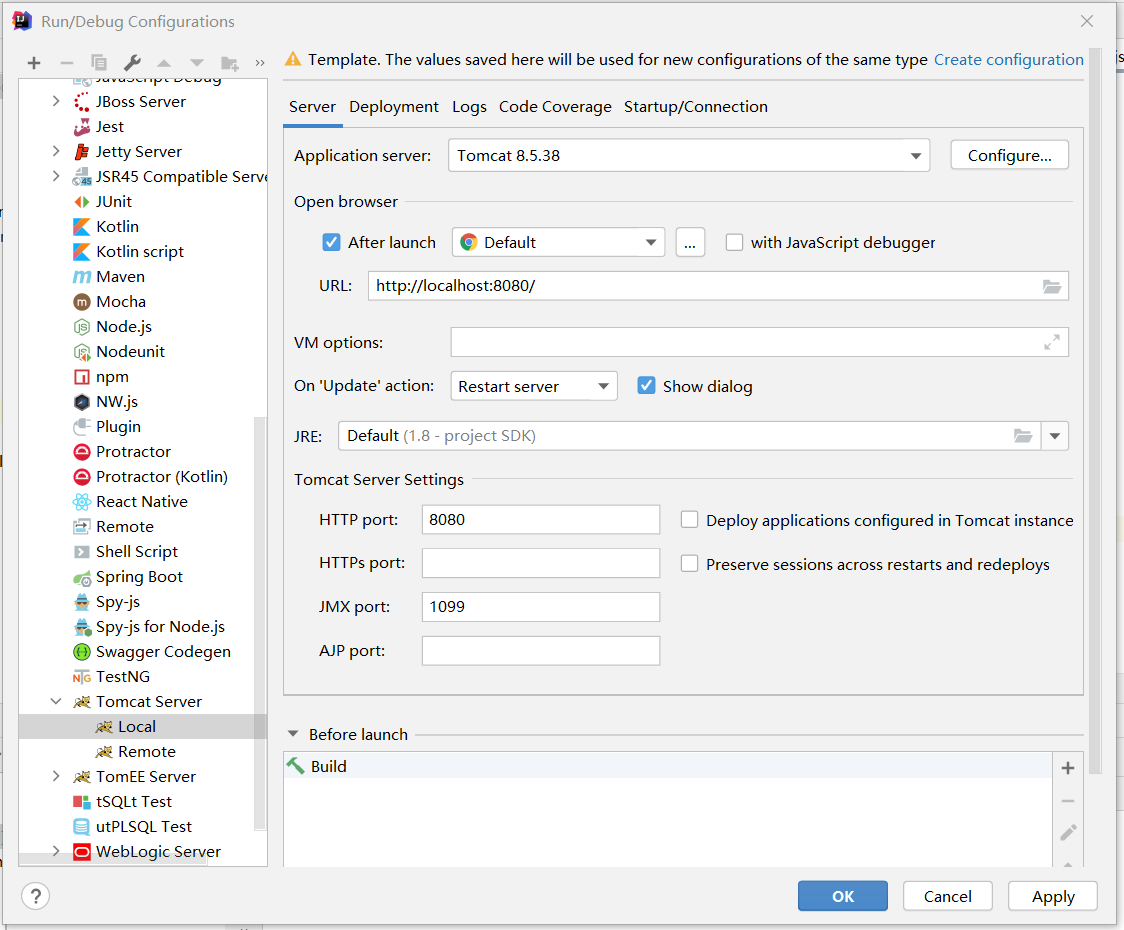The height and width of the screenshot is (930, 1124).
Task: Switch to Logs tab
Action: pyautogui.click(x=470, y=107)
